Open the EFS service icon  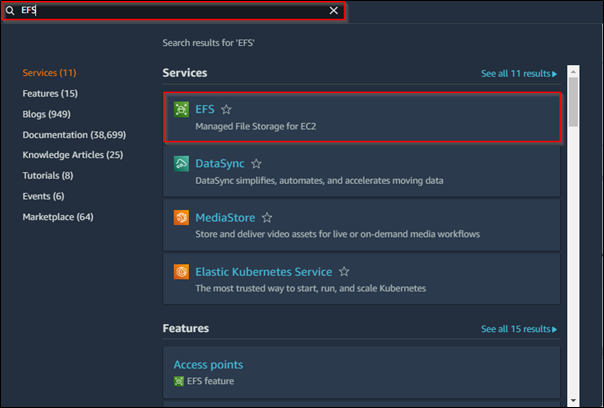pyautogui.click(x=181, y=109)
